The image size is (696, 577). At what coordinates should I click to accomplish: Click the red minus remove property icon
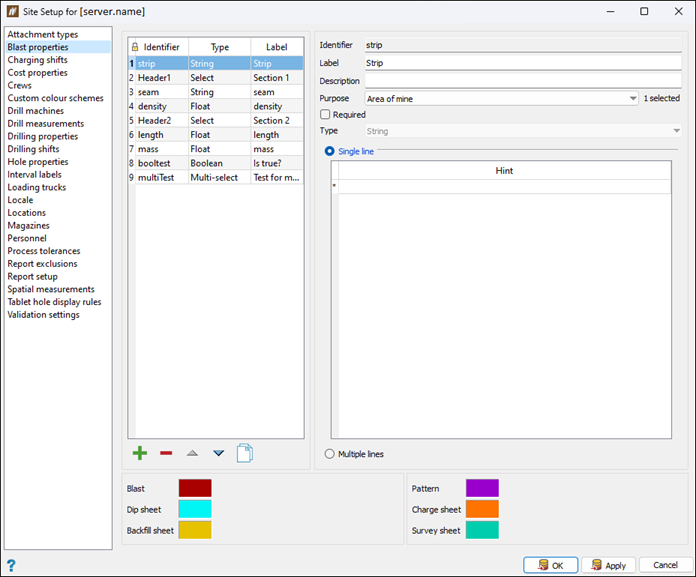pyautogui.click(x=166, y=454)
